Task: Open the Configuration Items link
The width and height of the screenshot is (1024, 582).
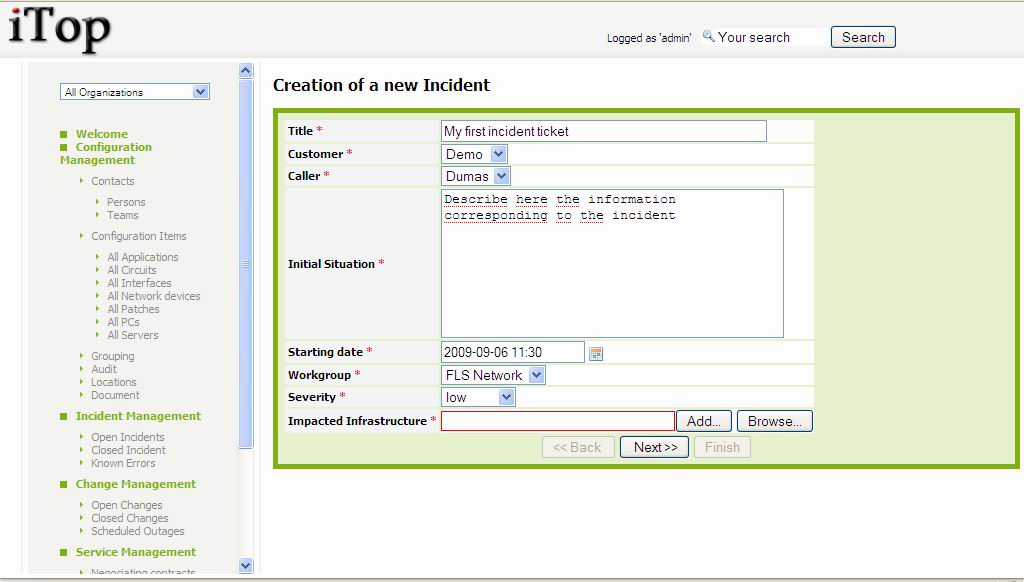Action: tap(138, 236)
